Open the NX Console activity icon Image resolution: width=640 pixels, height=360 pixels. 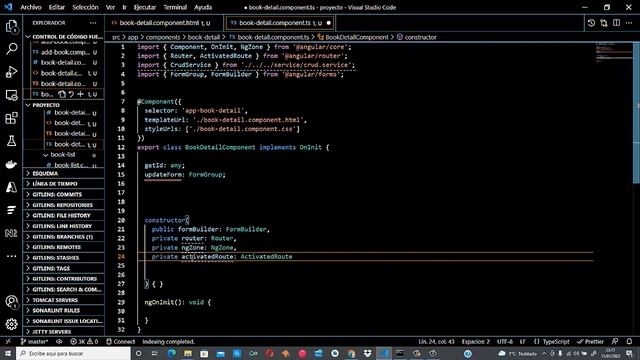(11, 233)
